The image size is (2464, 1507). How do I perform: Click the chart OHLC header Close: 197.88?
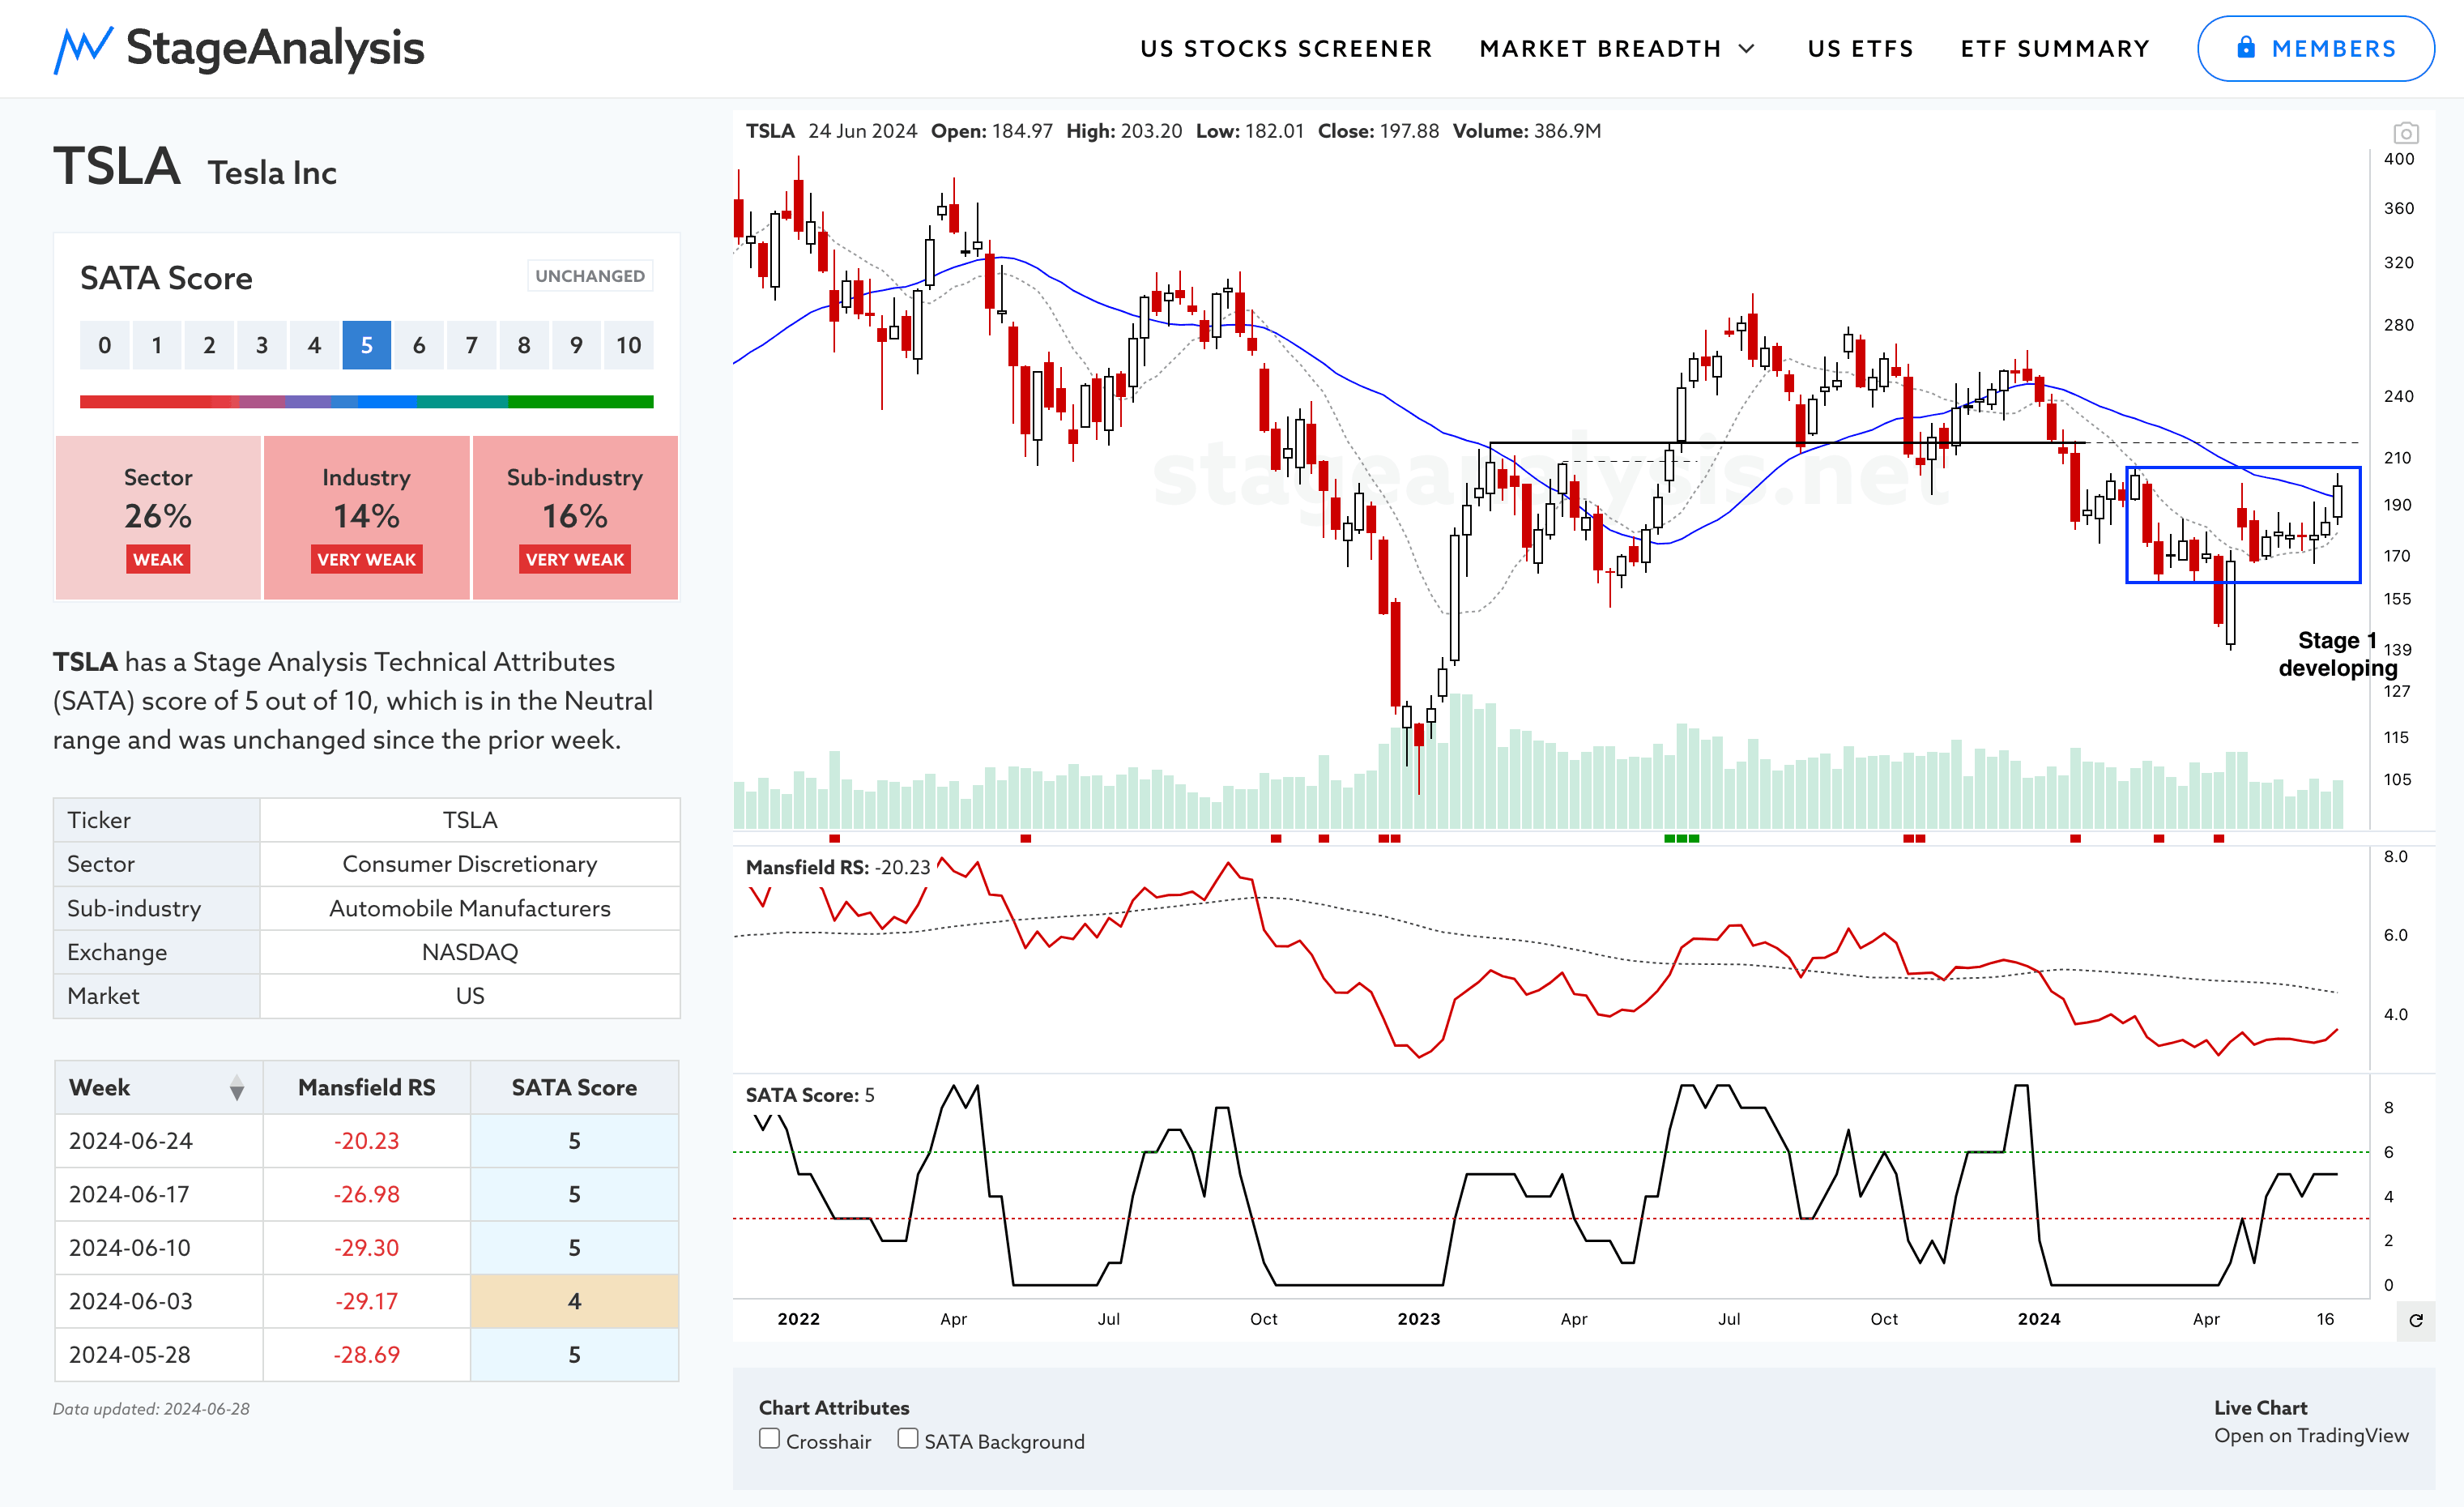[1378, 131]
